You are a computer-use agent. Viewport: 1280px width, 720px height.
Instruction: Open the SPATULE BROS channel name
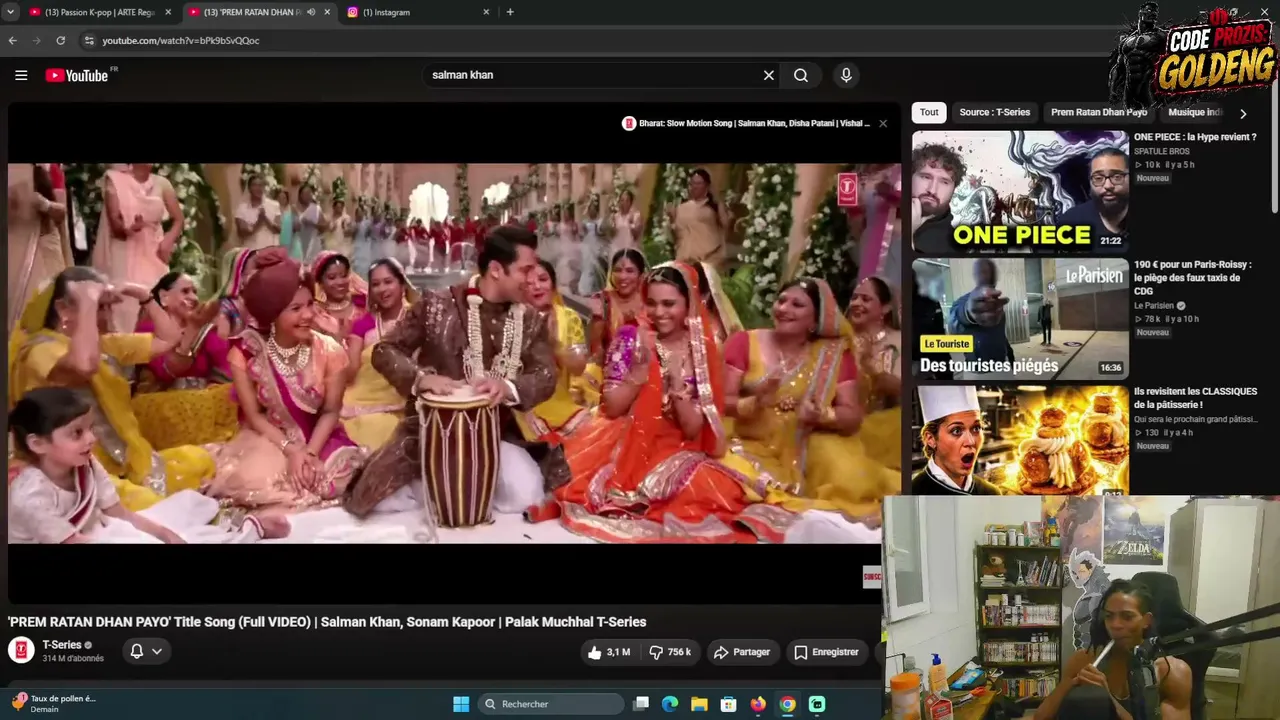pos(1162,151)
